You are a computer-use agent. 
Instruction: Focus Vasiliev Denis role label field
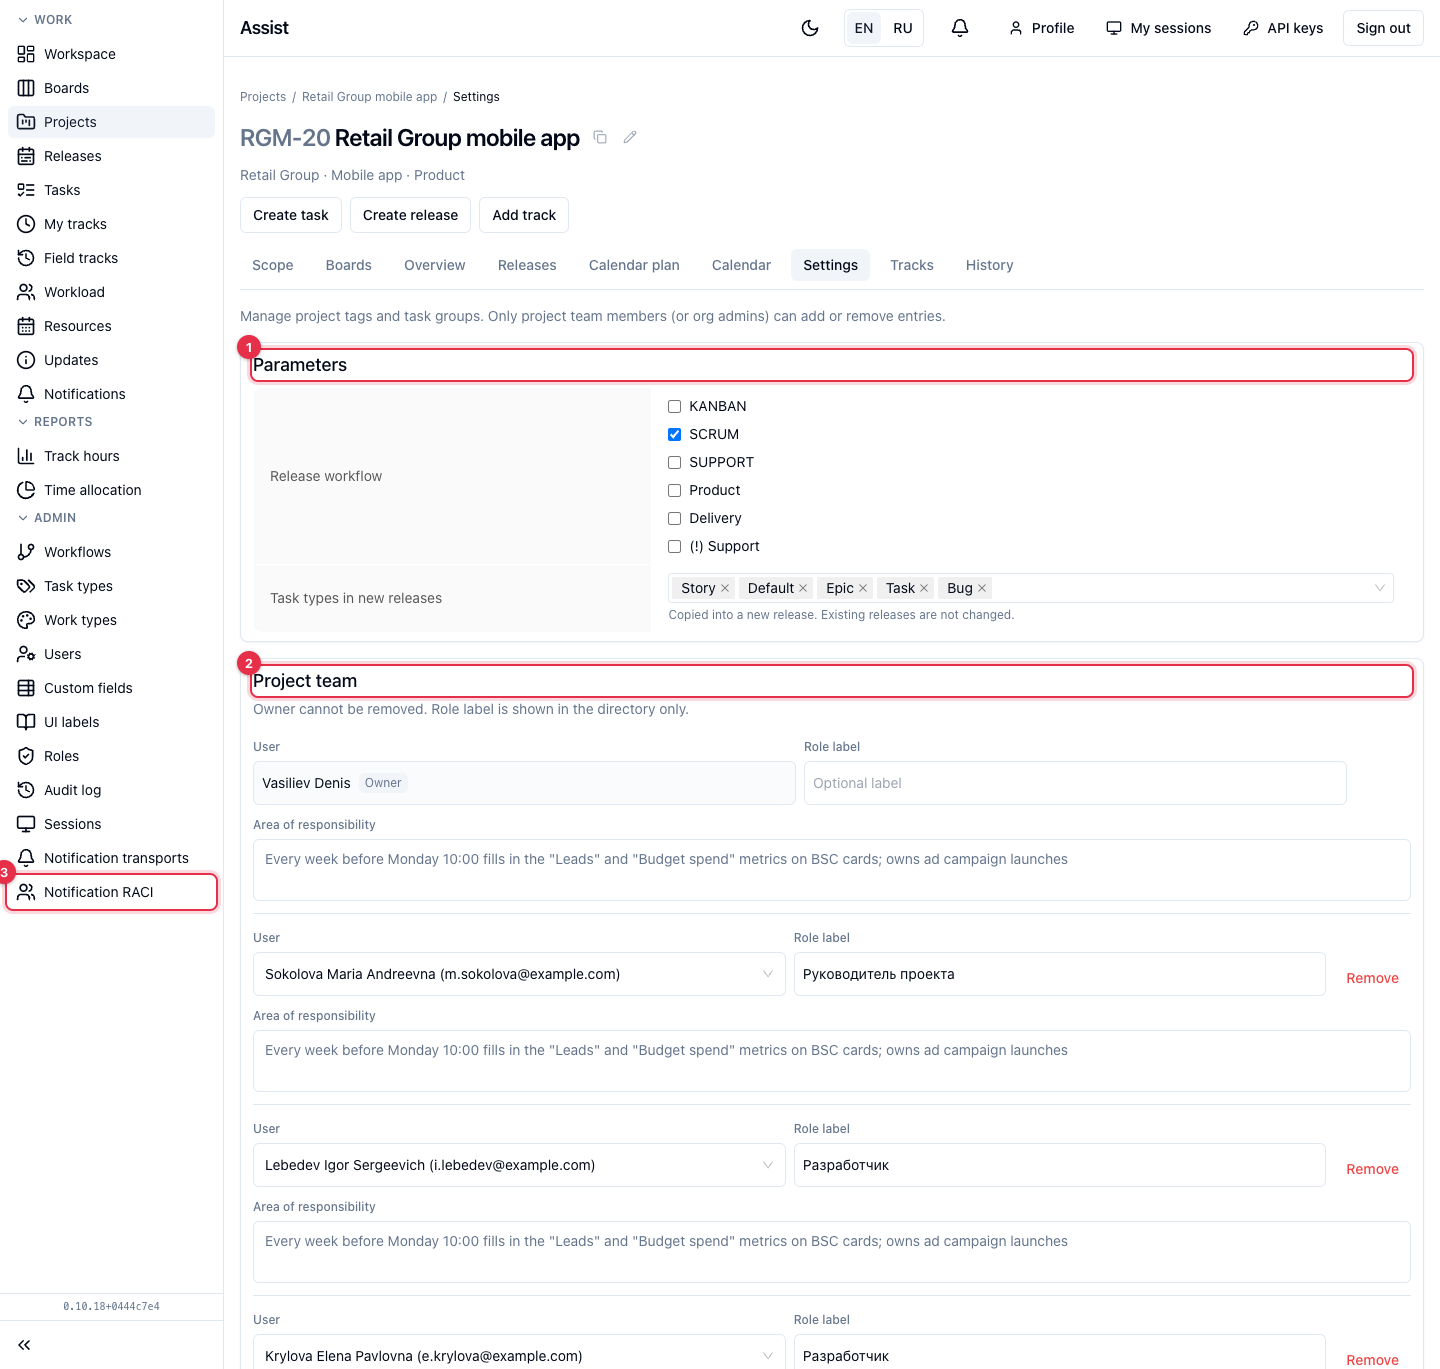coord(1075,783)
